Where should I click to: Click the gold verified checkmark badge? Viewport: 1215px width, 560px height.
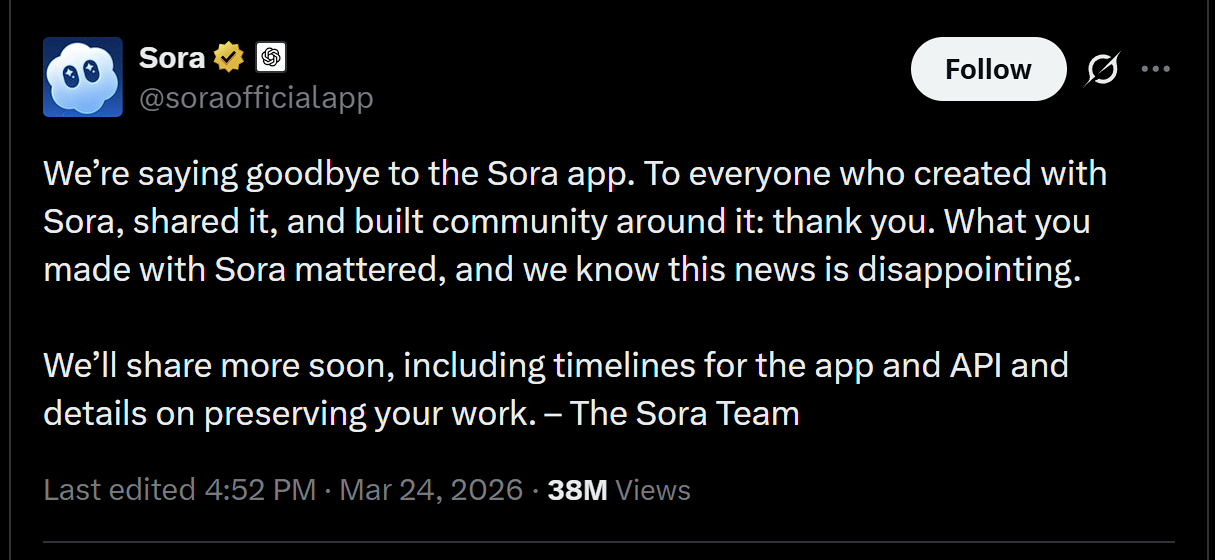point(230,58)
